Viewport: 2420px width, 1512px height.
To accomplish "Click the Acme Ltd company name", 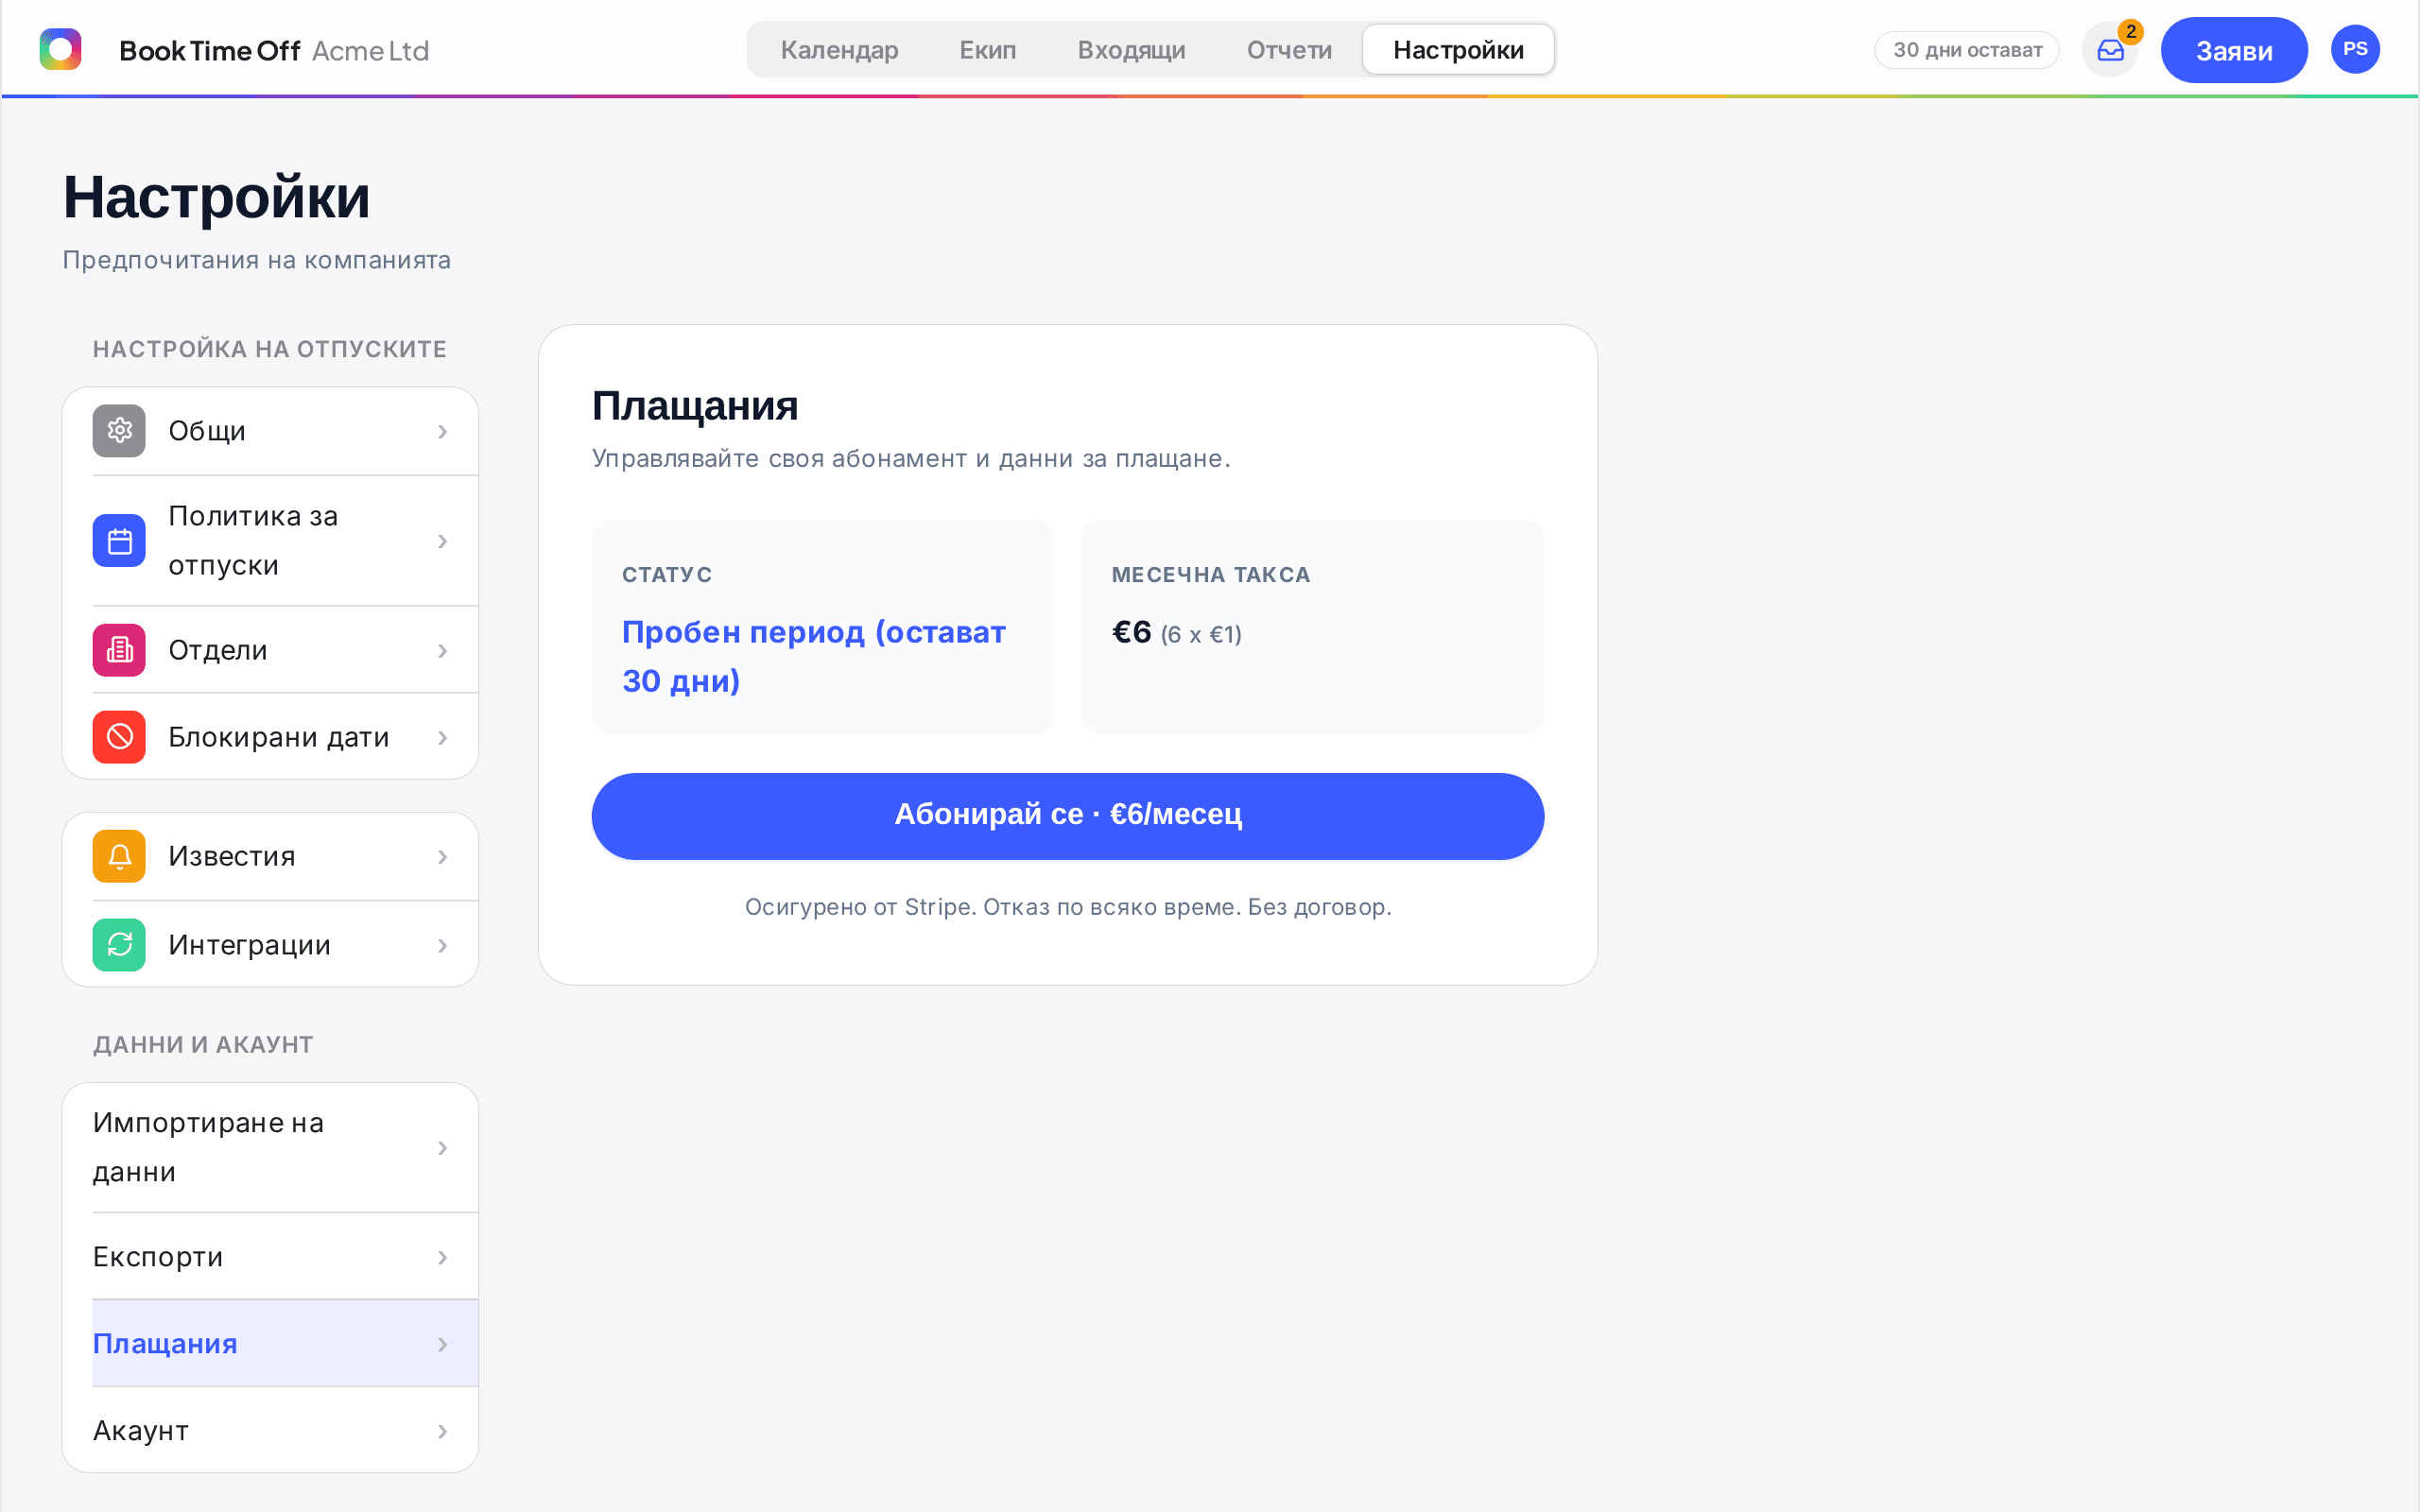I will coord(370,51).
